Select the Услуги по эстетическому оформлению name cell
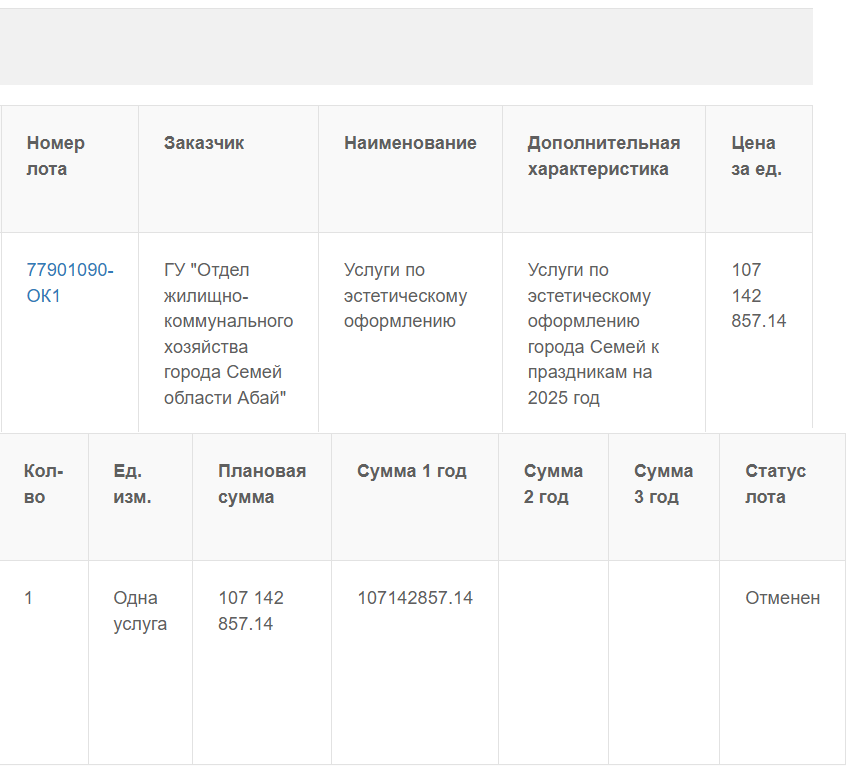The image size is (846, 766). tap(410, 333)
